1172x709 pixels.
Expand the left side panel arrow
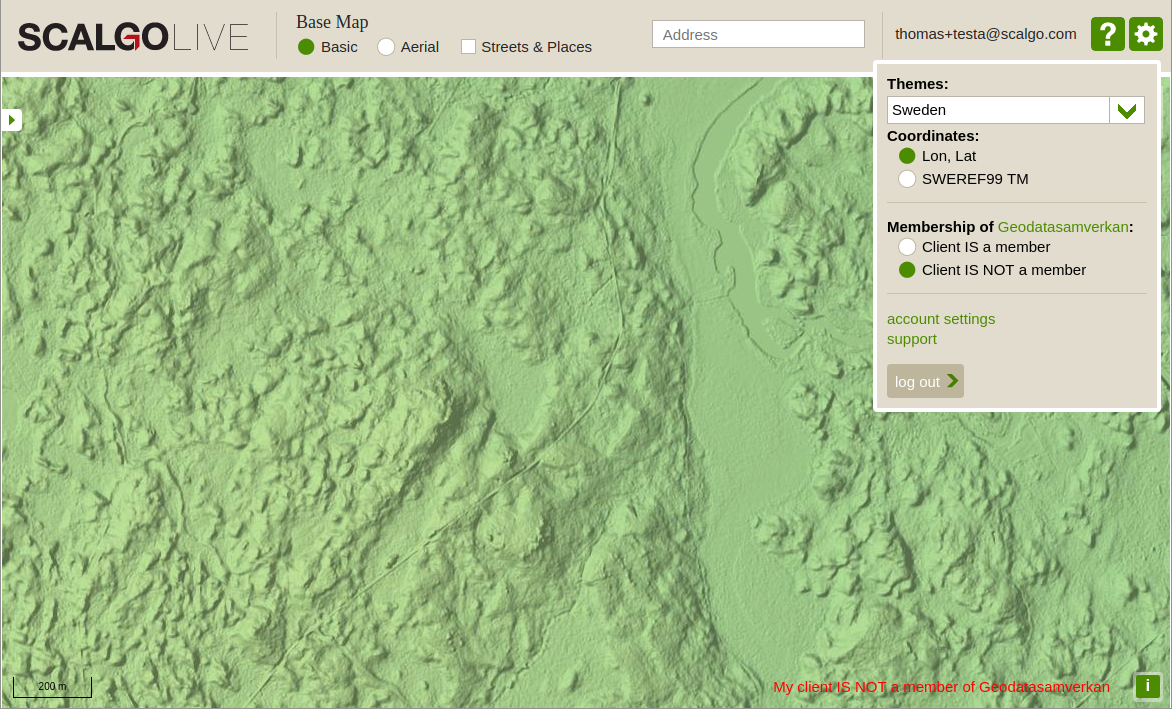click(x=11, y=120)
